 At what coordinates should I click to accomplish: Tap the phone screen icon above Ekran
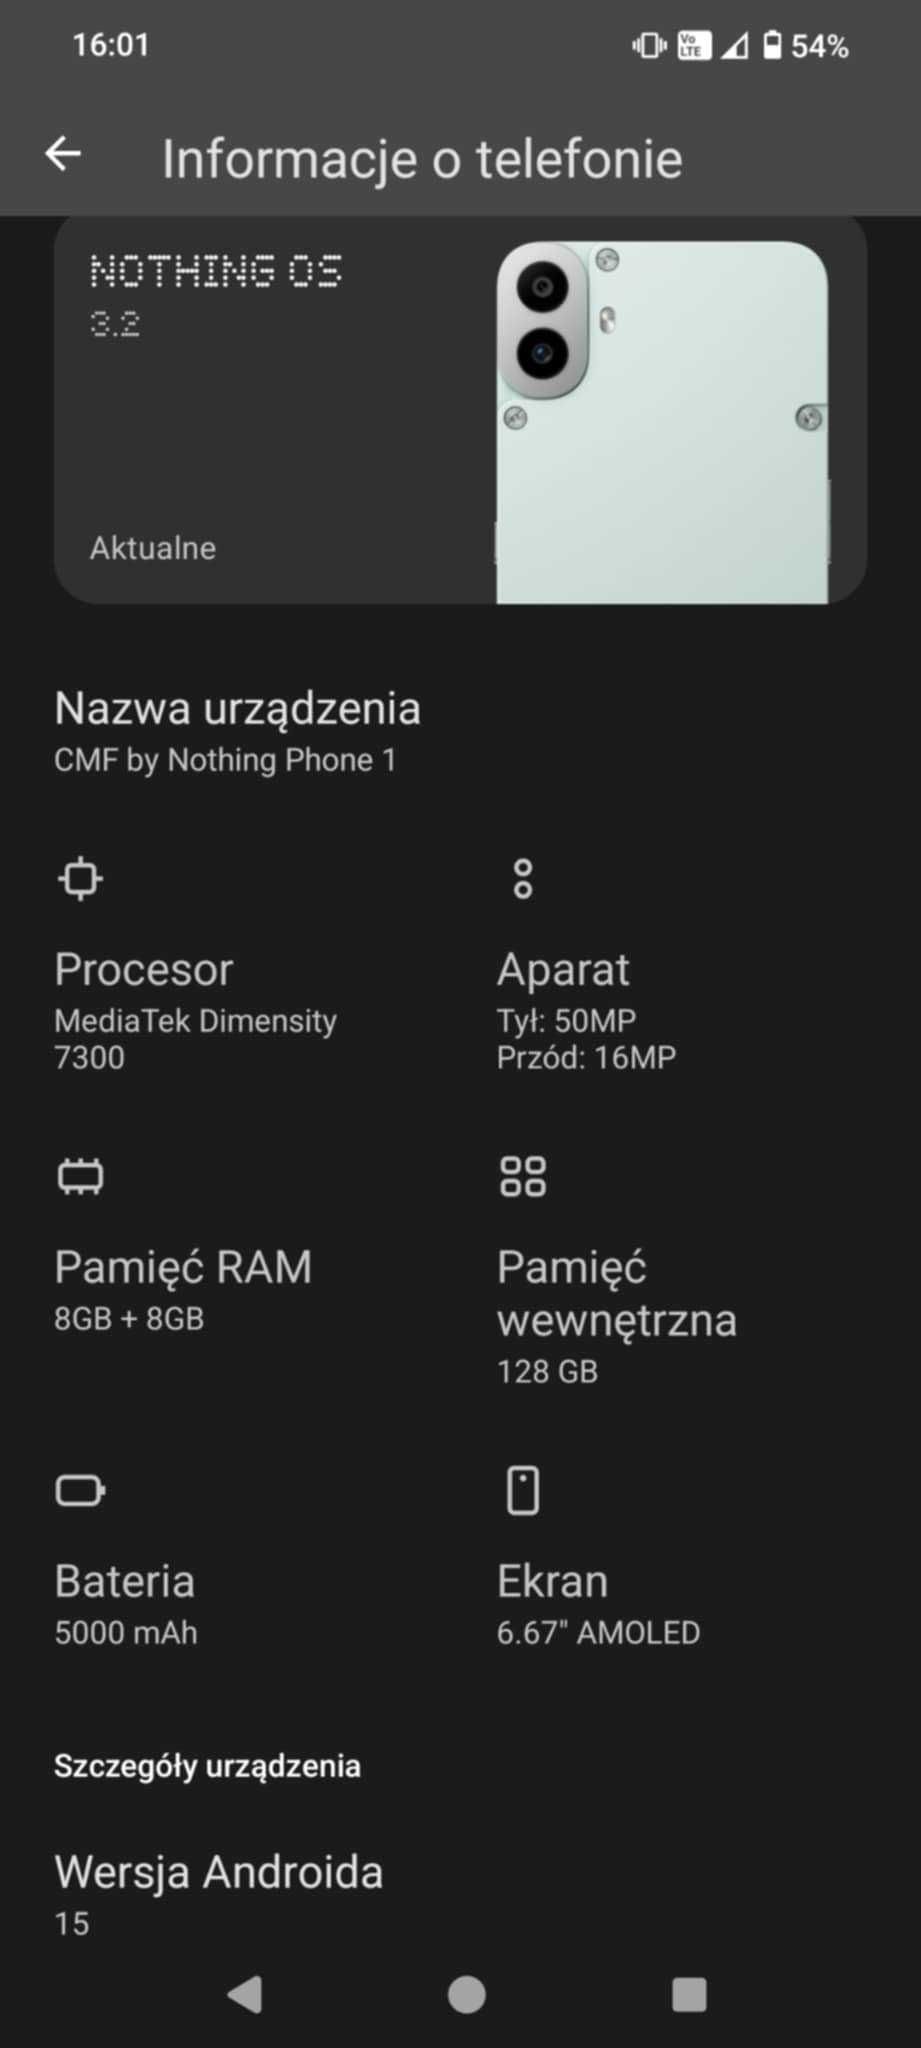[x=523, y=1490]
